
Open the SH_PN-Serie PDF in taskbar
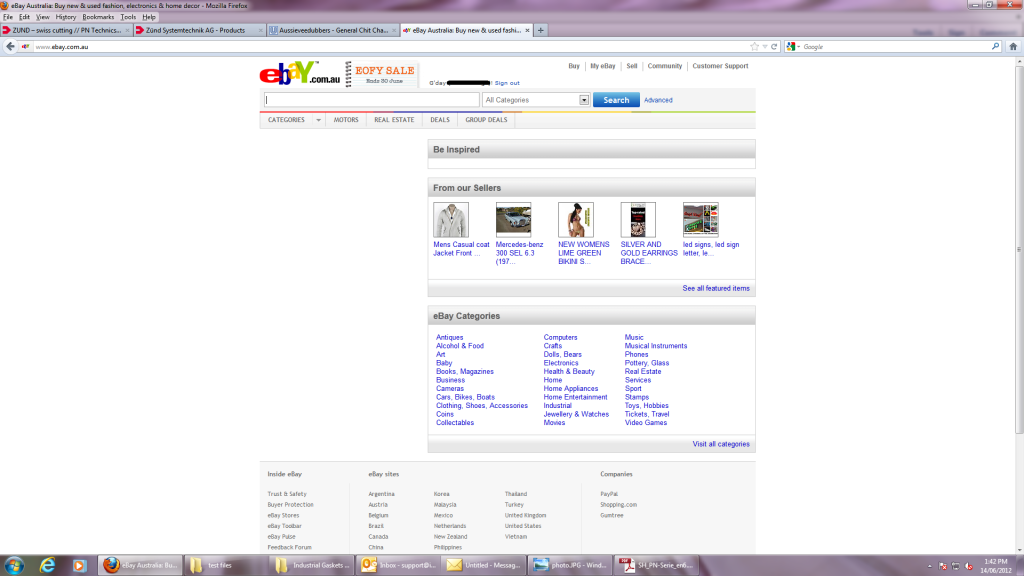(656, 565)
